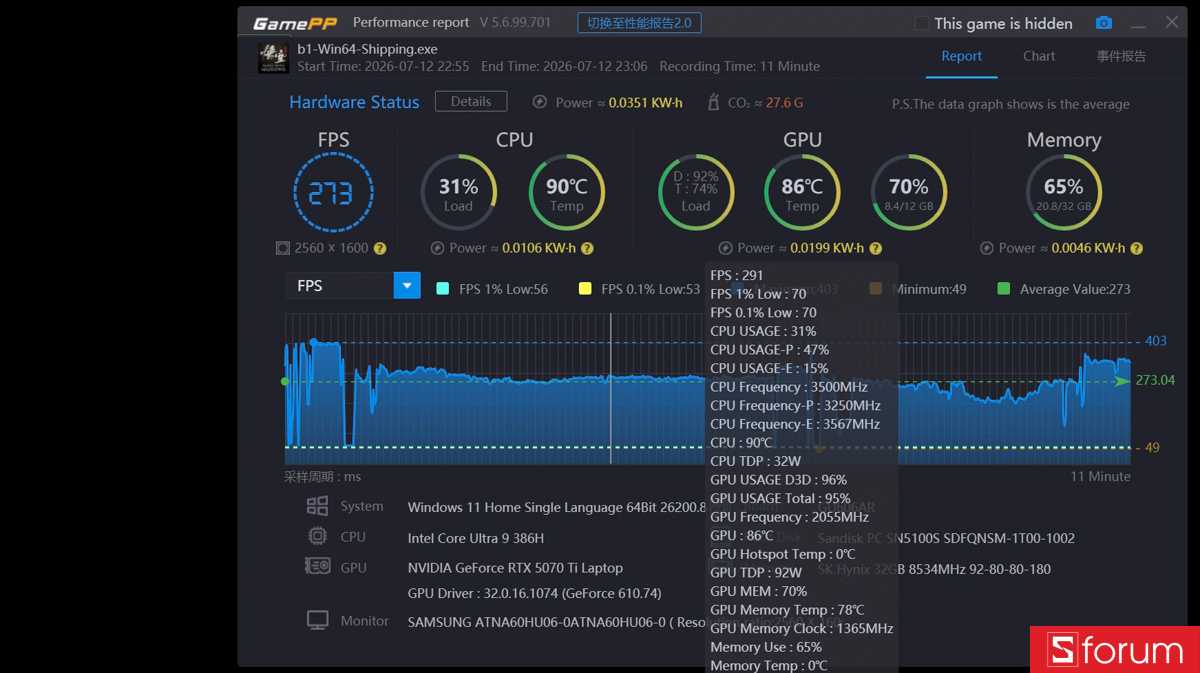1200x673 pixels.
Task: Click the 403 maximum marker on chart
Action: [x=1156, y=341]
